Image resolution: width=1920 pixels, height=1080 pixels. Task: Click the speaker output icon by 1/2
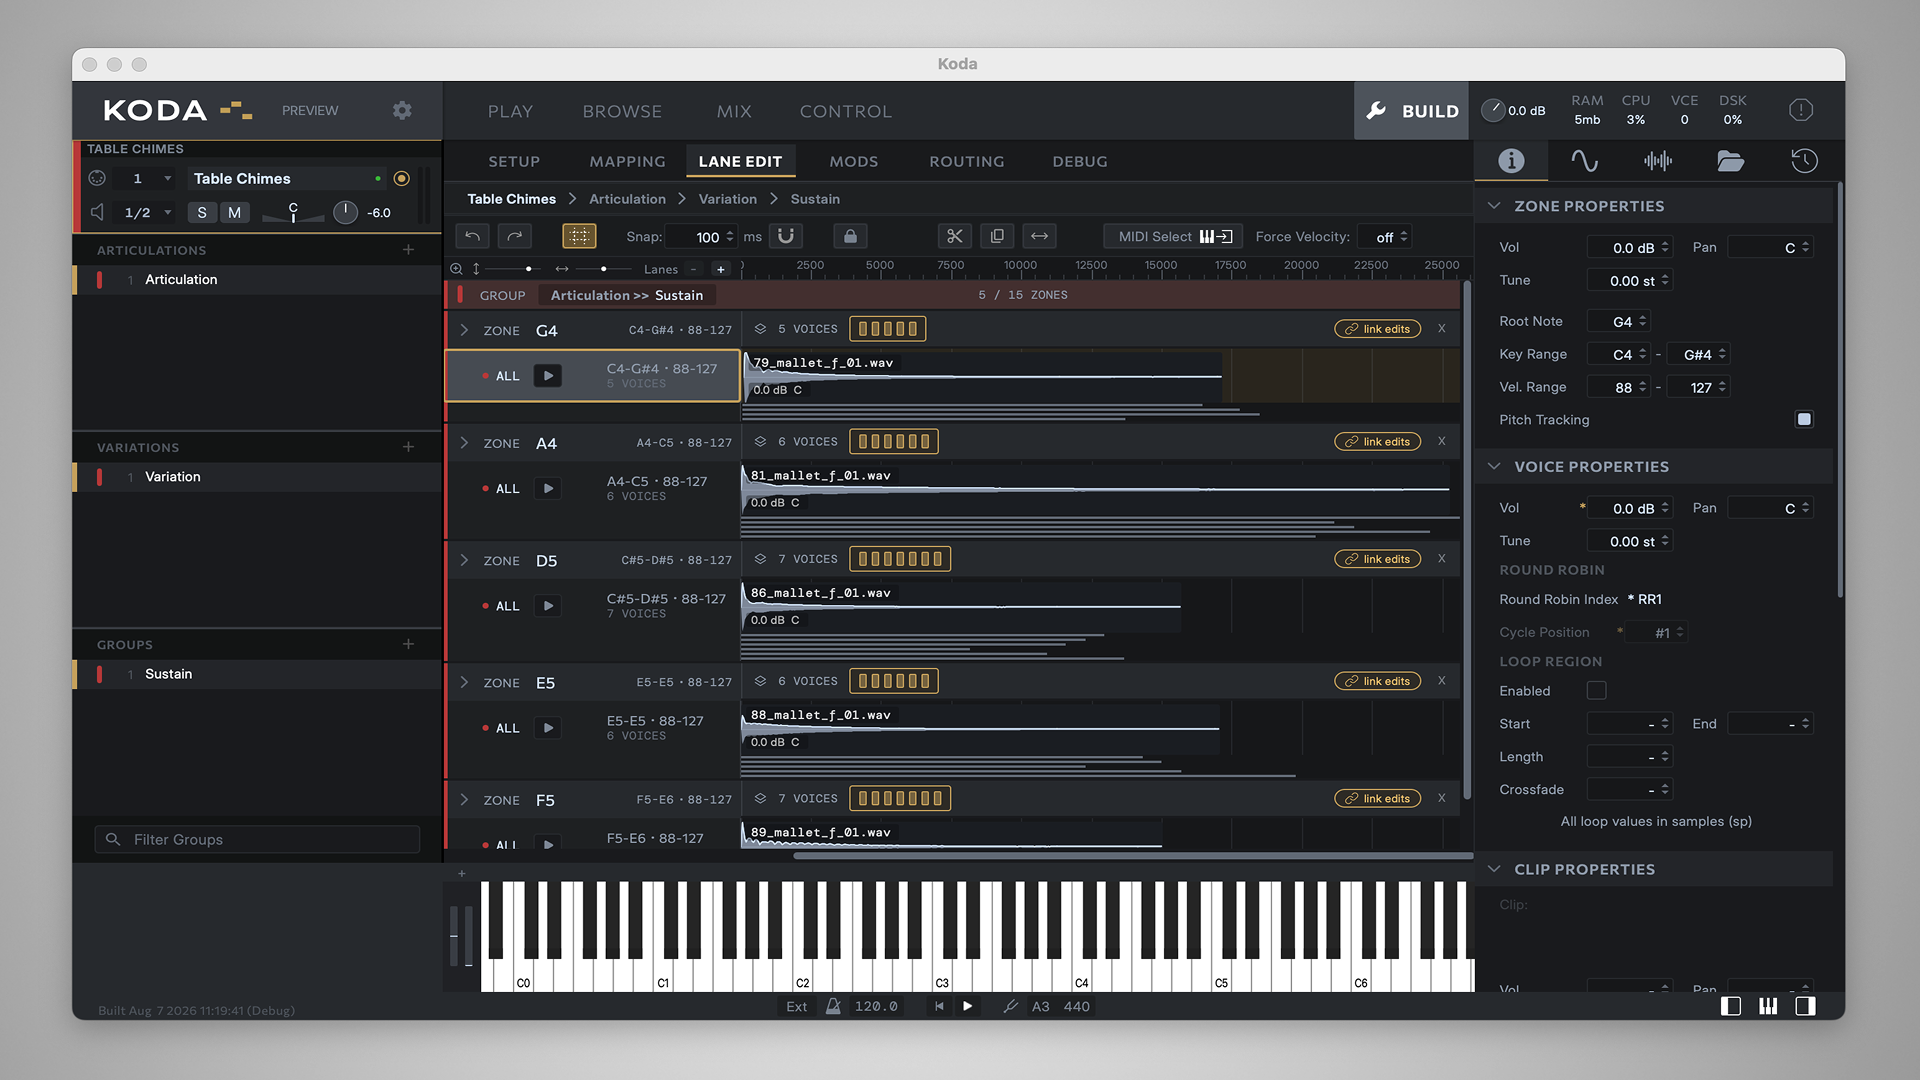tap(97, 212)
